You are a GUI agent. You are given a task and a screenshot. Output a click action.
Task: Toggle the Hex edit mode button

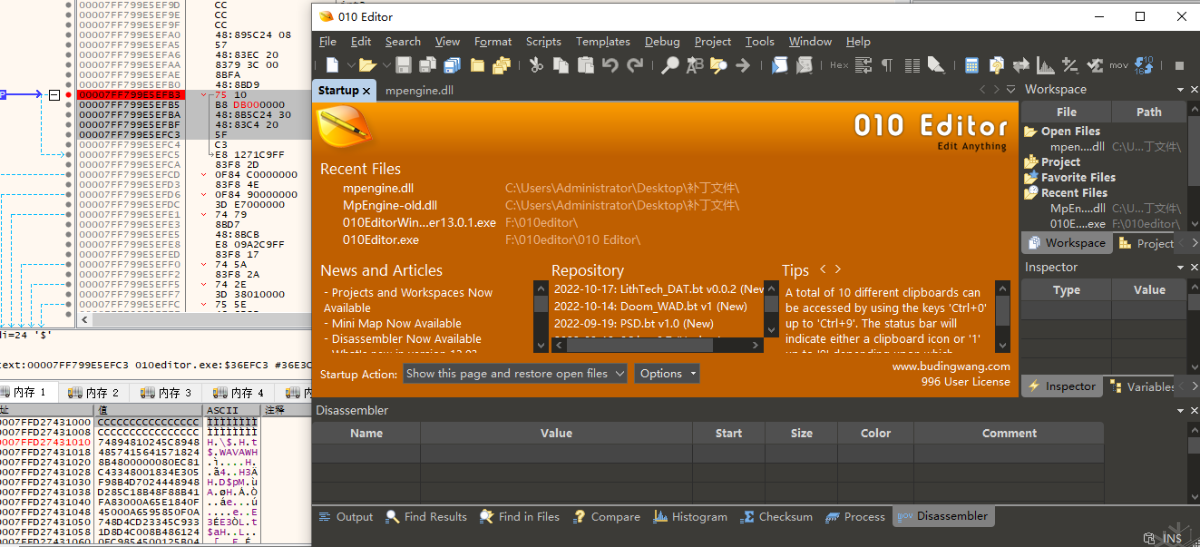(x=839, y=65)
